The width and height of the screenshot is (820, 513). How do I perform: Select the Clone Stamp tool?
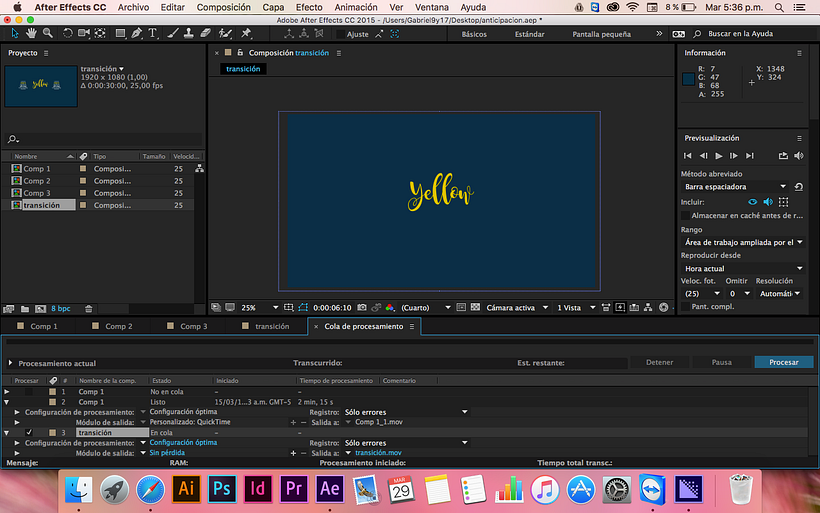(x=189, y=34)
